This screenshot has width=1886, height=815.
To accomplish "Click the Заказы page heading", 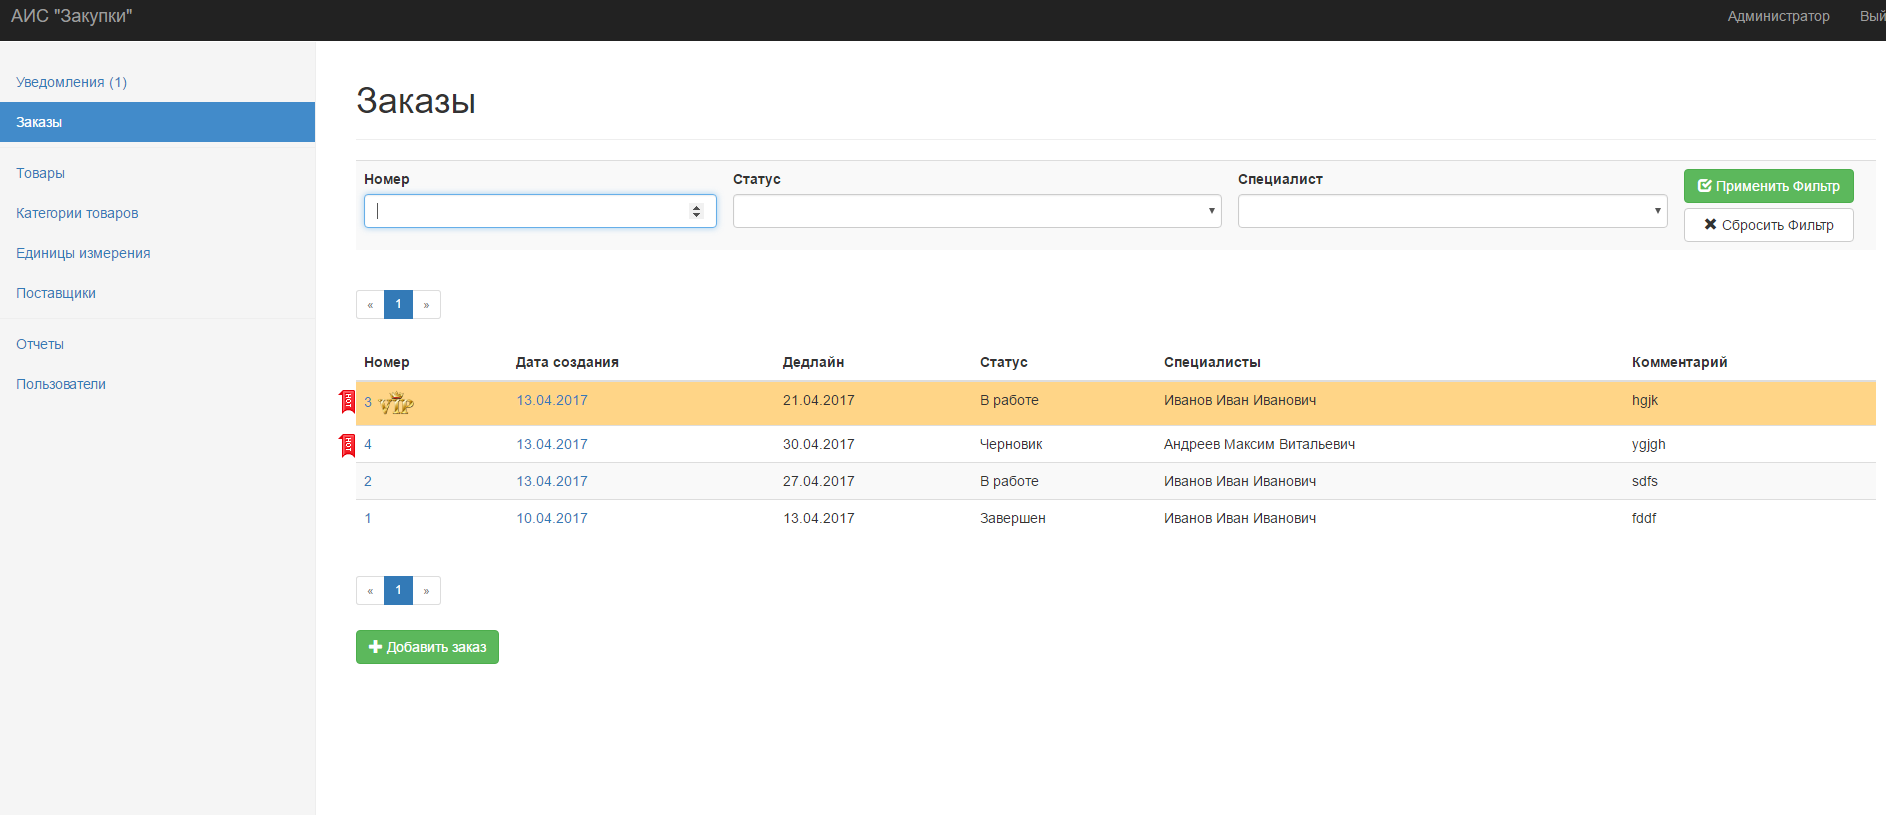I will [416, 101].
